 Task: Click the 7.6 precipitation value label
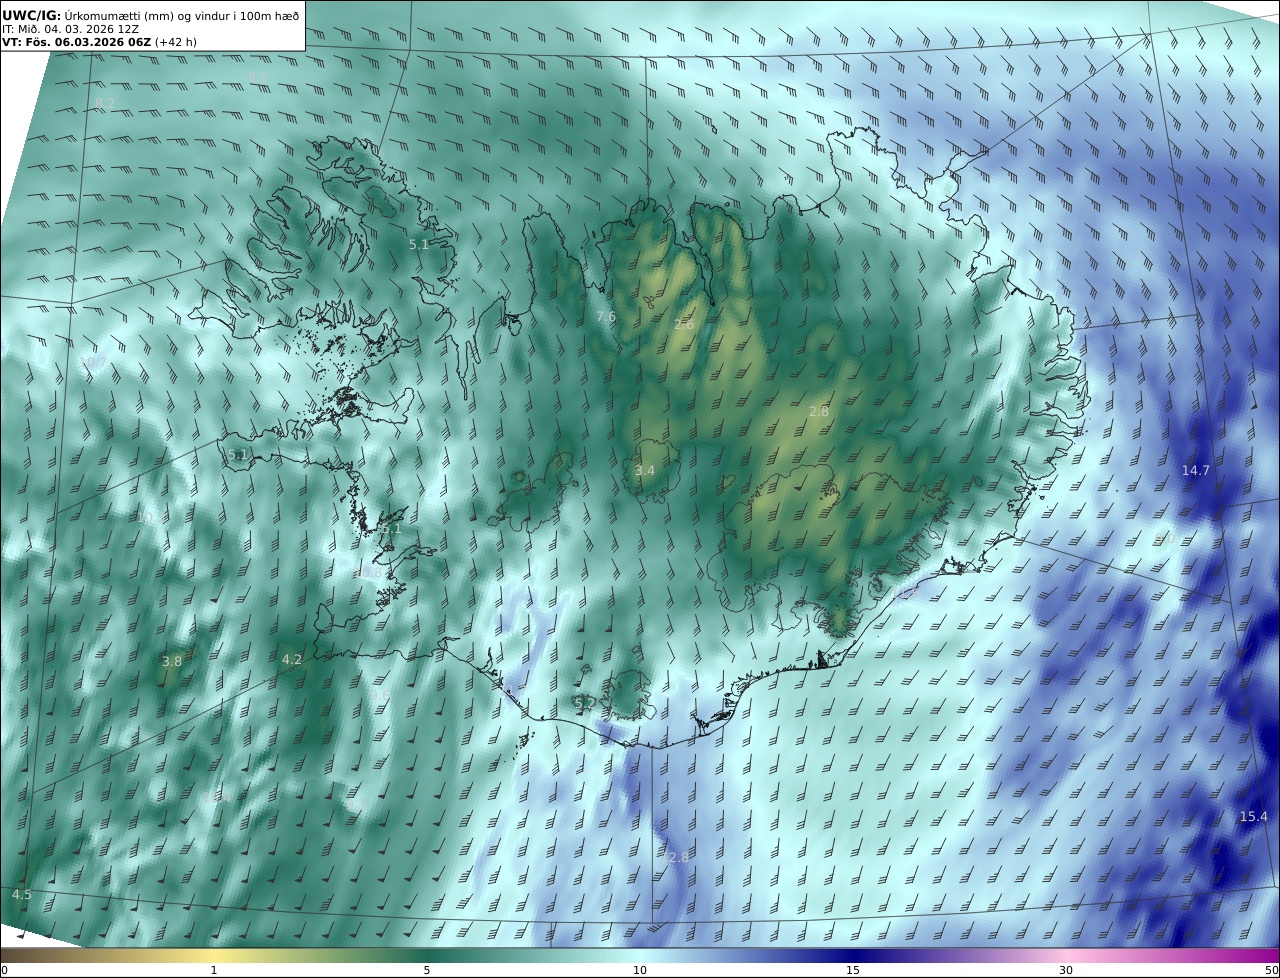pos(606,317)
